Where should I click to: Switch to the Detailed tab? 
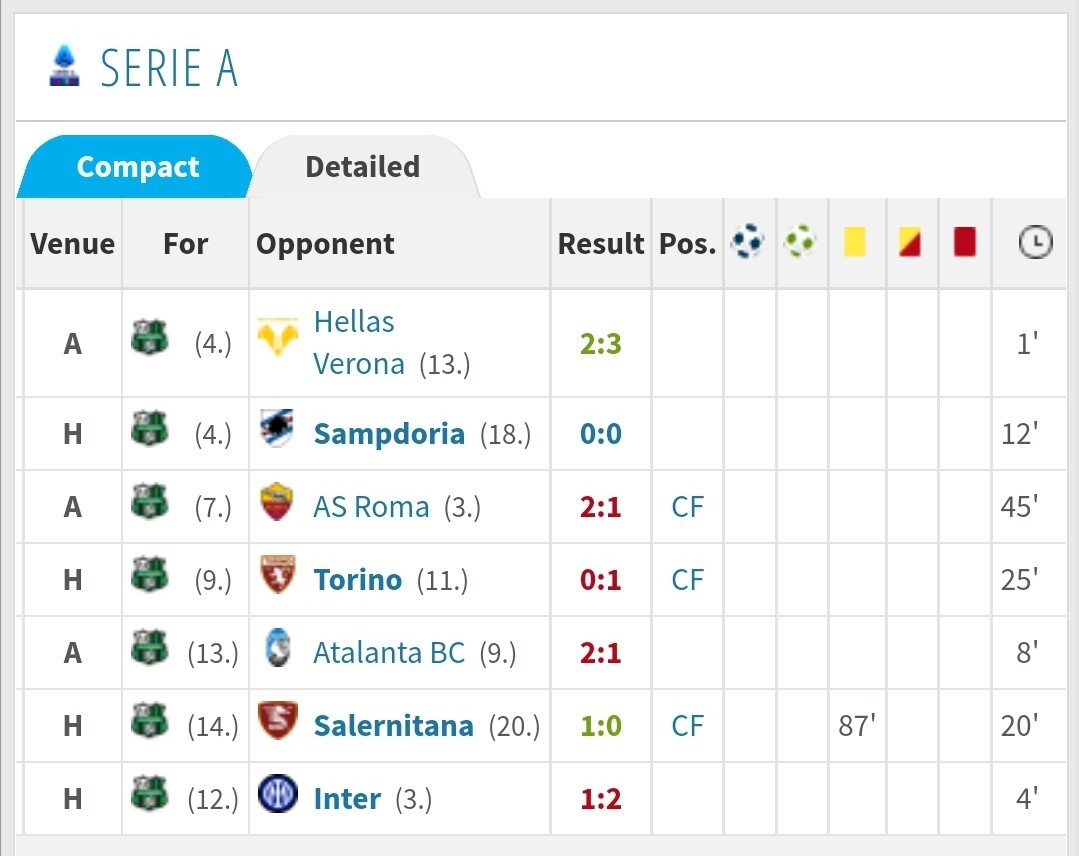click(363, 167)
